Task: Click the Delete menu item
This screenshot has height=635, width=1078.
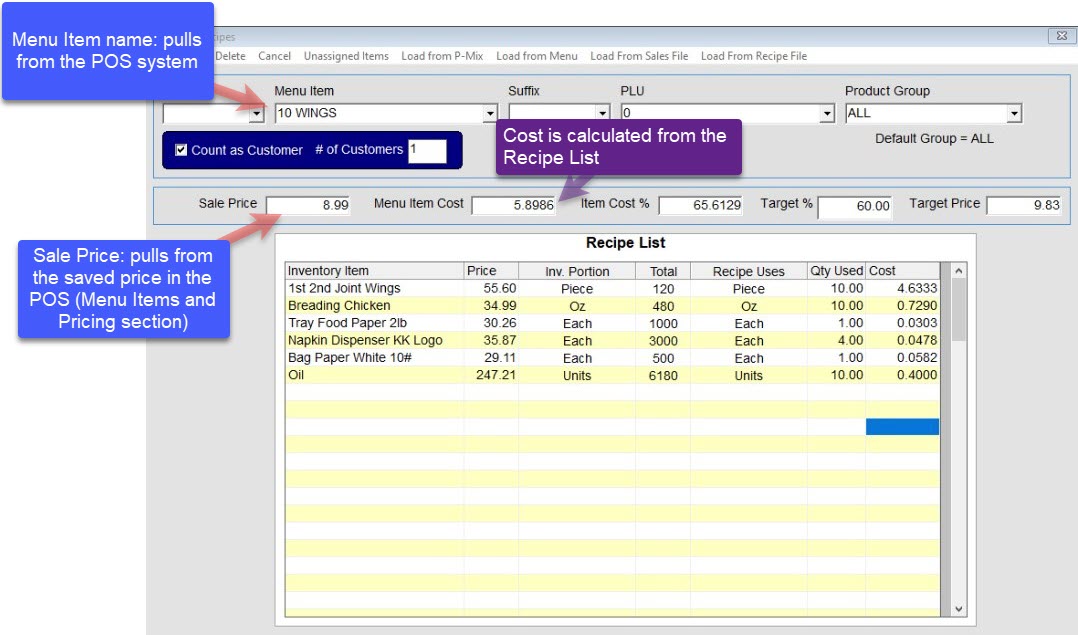Action: 230,56
